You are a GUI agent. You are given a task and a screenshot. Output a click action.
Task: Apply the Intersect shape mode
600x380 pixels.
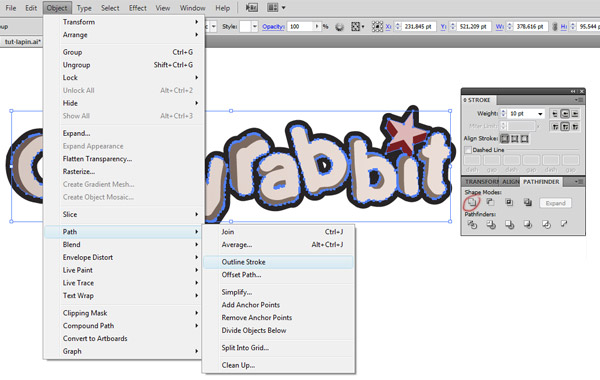click(x=509, y=202)
